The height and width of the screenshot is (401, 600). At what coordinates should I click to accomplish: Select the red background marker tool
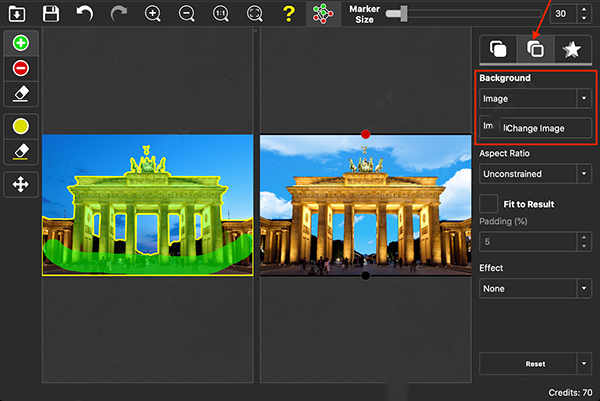point(21,68)
